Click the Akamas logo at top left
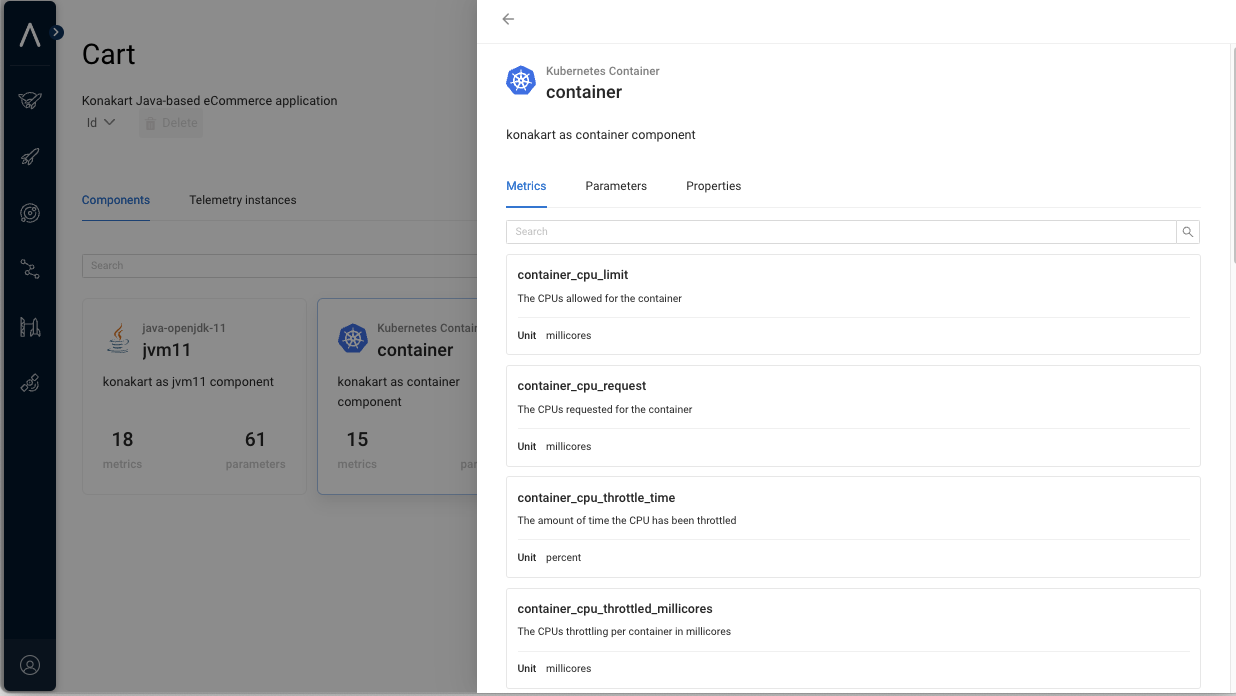The height and width of the screenshot is (696, 1236). (30, 36)
